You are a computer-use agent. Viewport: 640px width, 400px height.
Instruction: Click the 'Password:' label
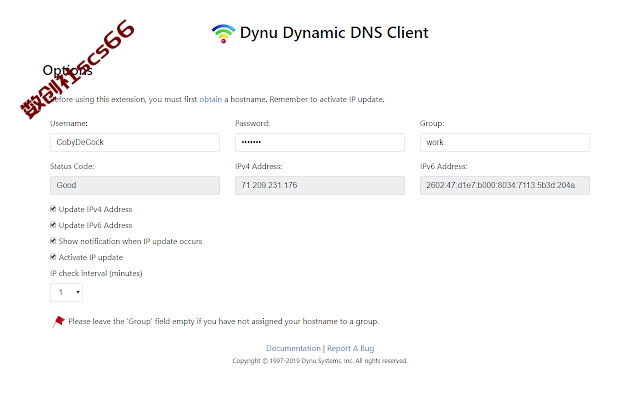252,123
